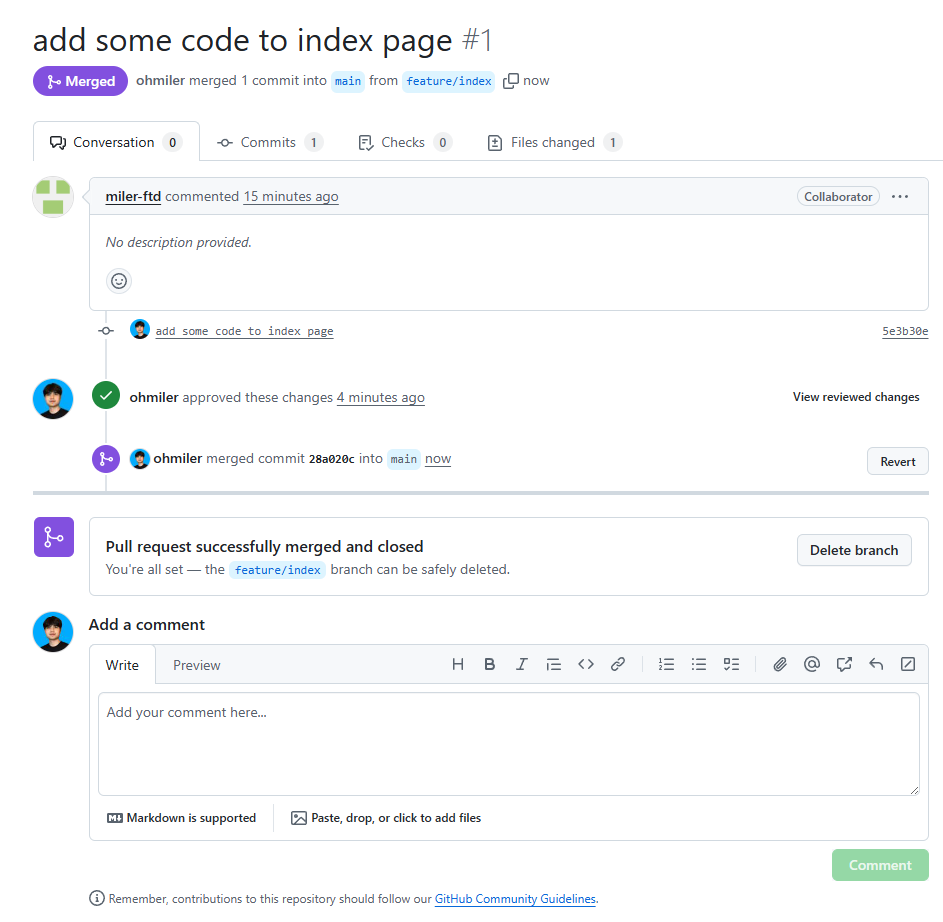Screen dimensions: 943x922
Task: Insert a heading in the comment
Action: coord(458,664)
